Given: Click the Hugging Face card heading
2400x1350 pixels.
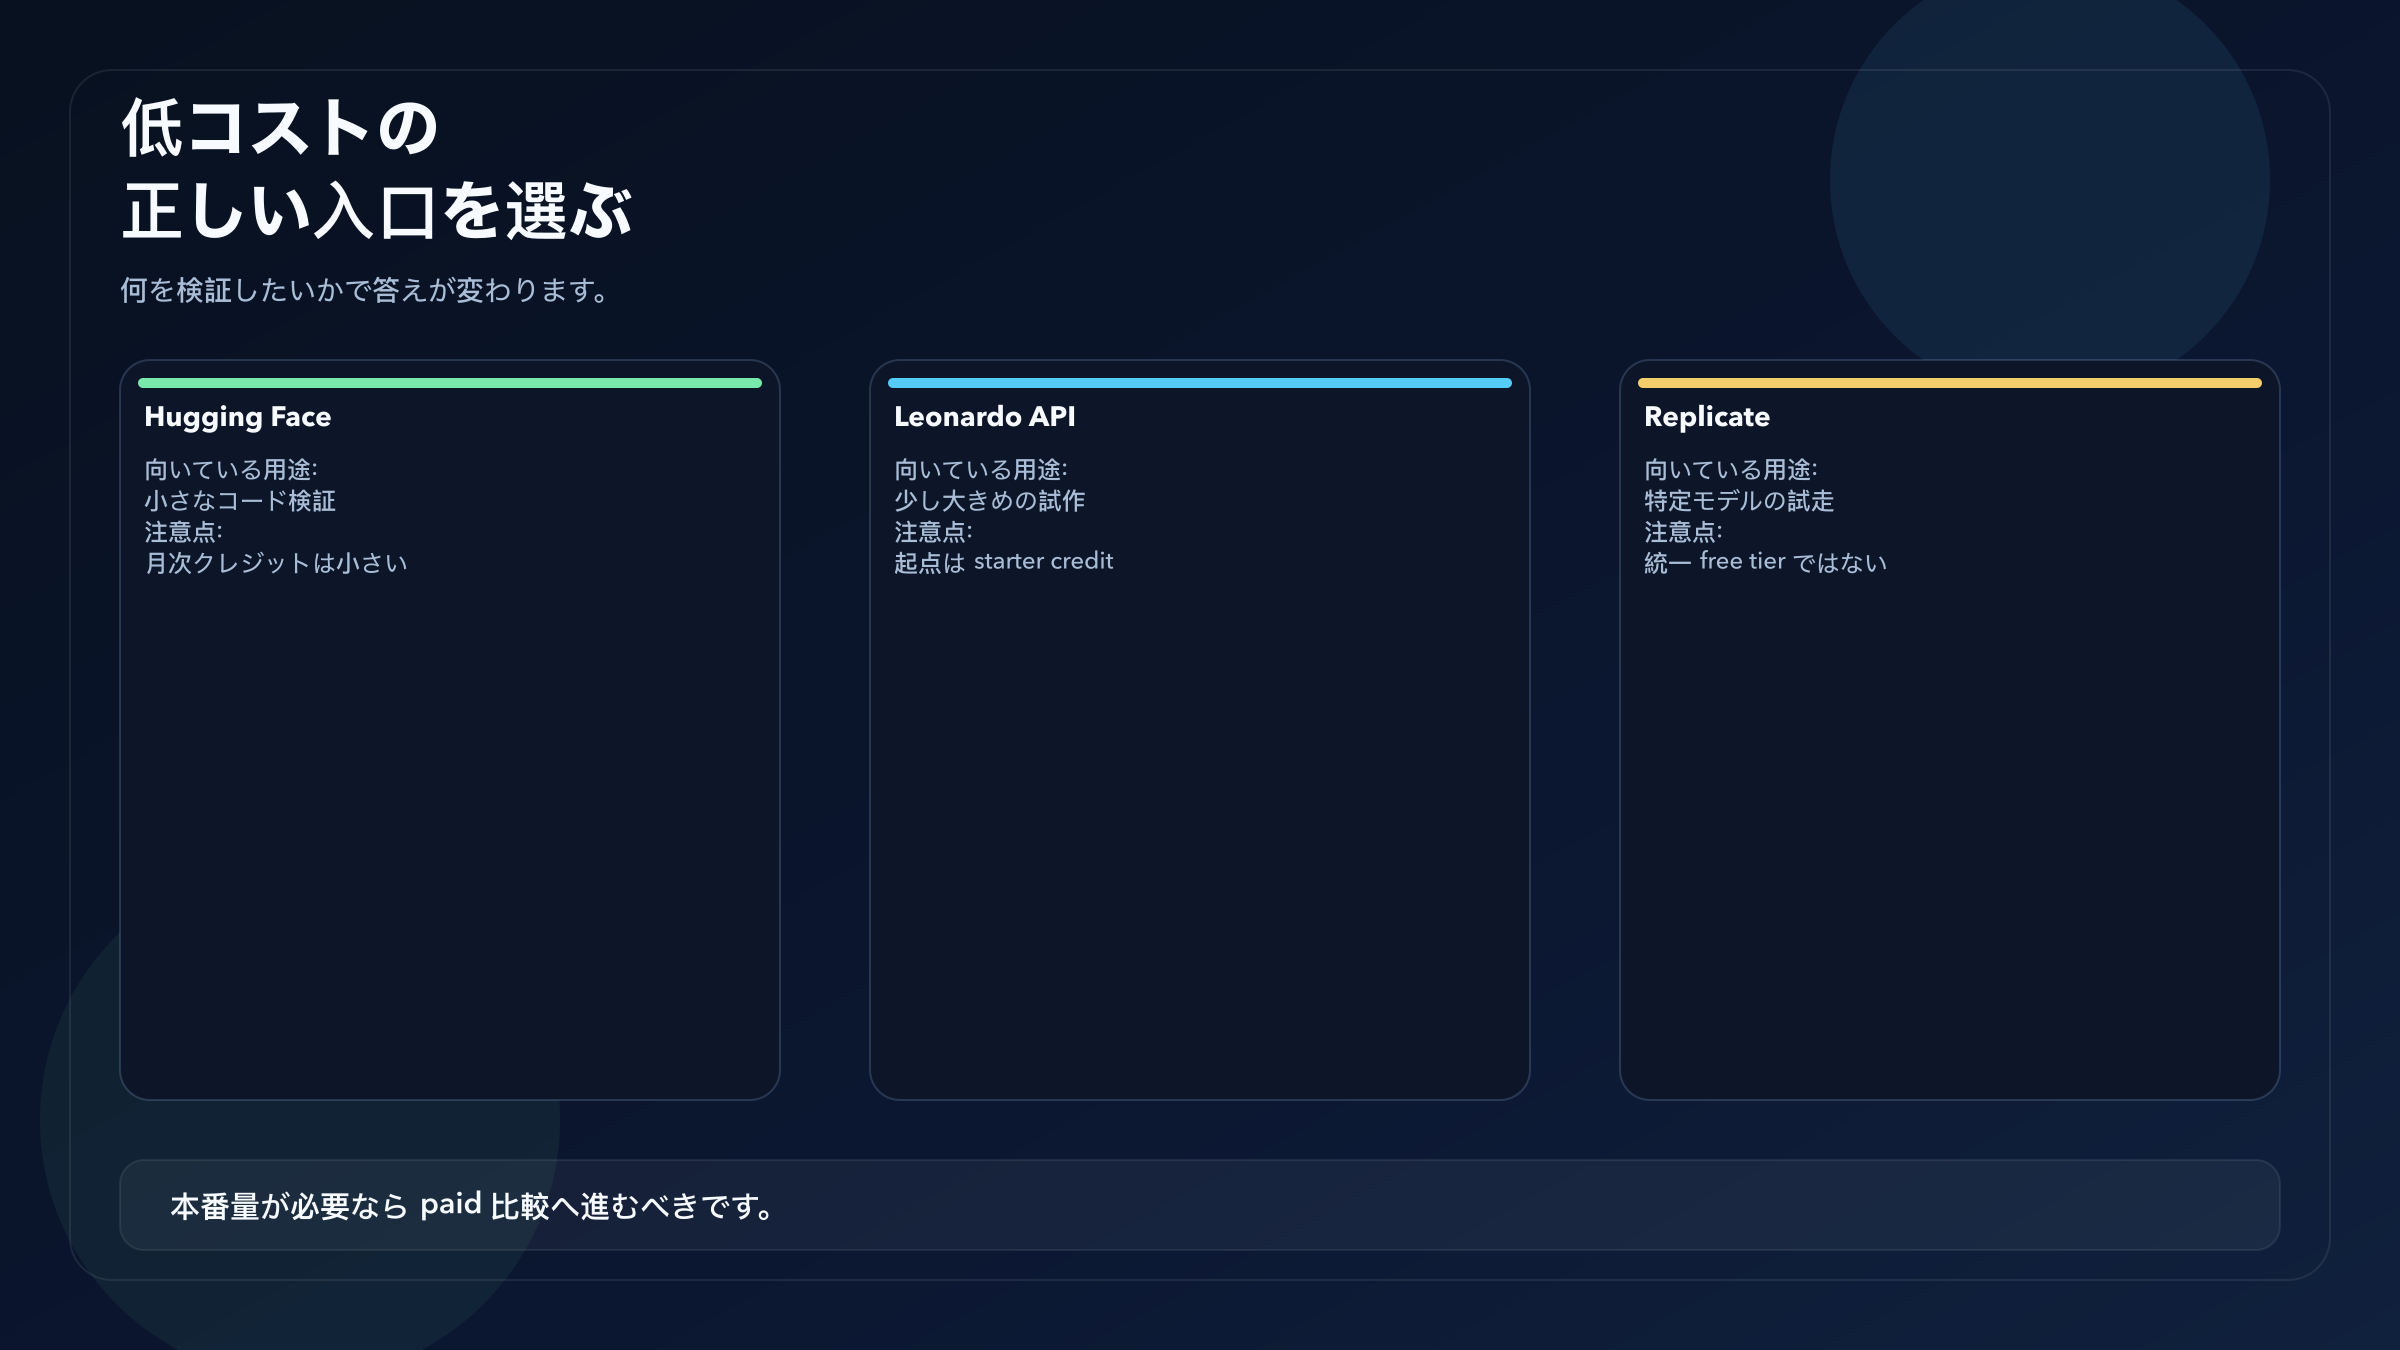Looking at the screenshot, I should [238, 417].
